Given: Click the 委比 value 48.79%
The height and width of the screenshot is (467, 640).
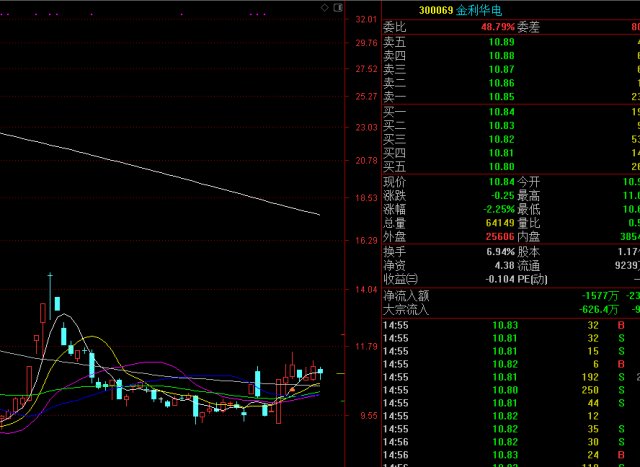Looking at the screenshot, I should click(498, 27).
